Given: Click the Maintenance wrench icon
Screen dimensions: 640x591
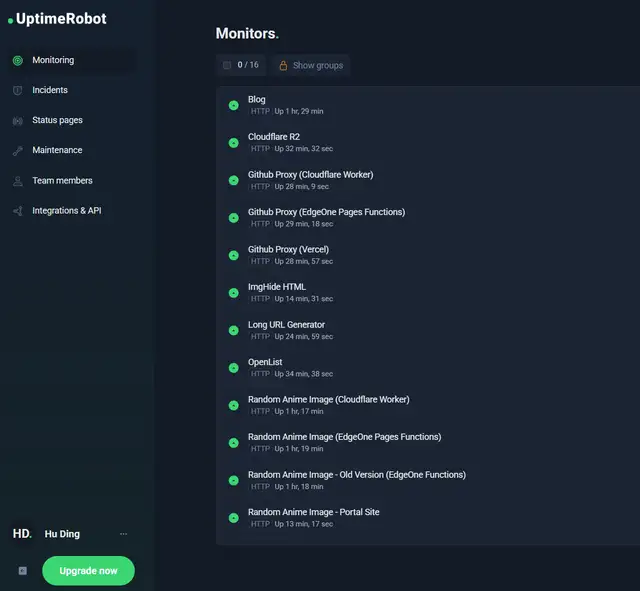Looking at the screenshot, I should [x=17, y=151].
